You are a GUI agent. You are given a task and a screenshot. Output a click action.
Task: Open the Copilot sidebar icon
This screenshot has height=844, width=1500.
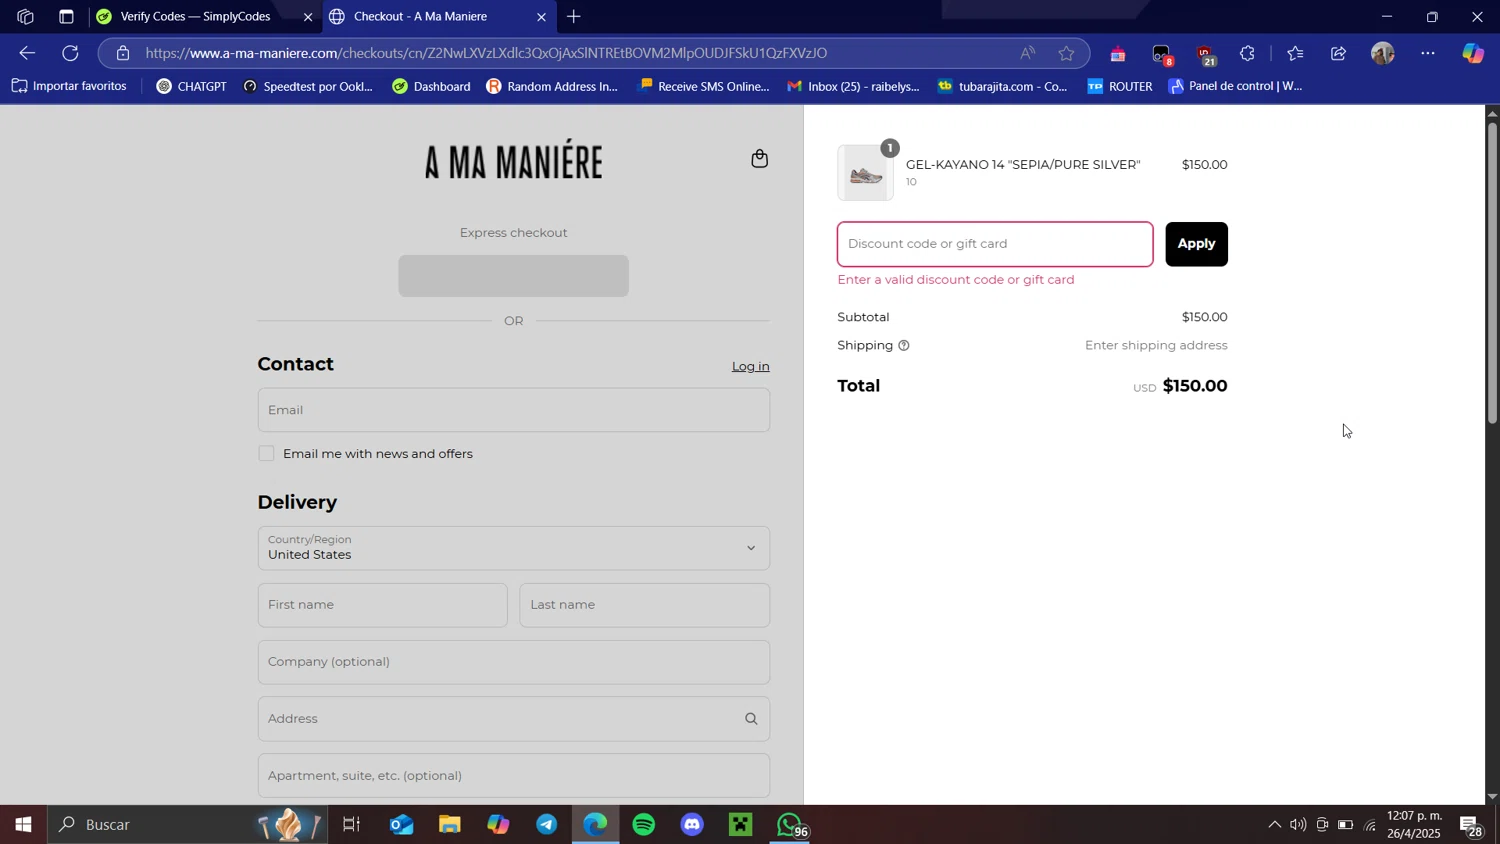(1473, 54)
